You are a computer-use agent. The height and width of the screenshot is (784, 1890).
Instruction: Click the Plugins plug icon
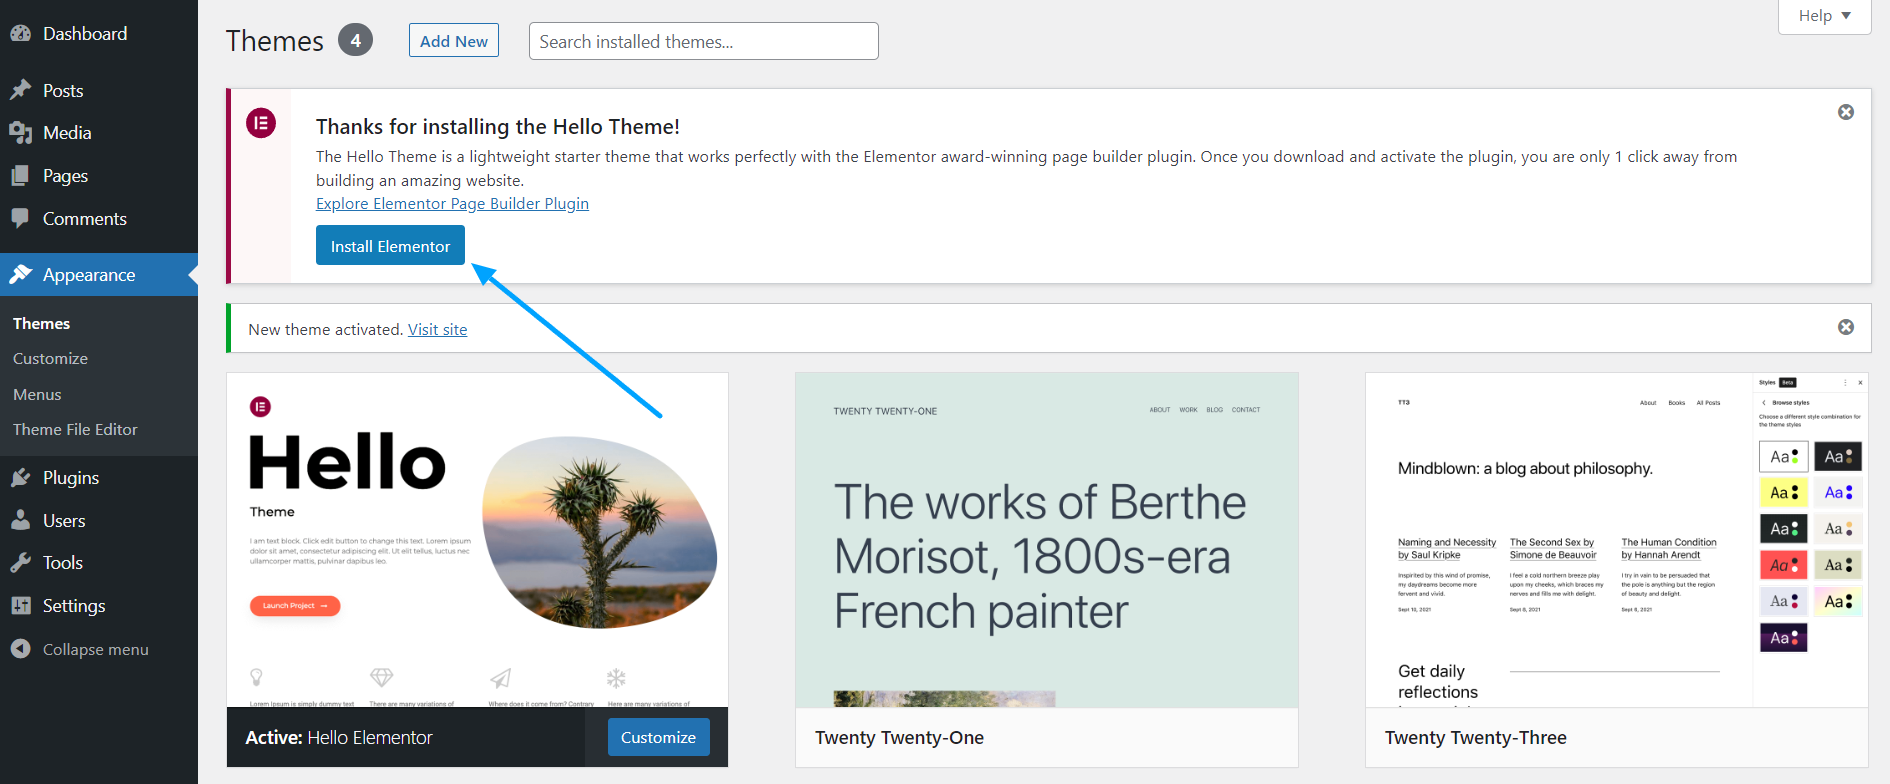click(21, 477)
